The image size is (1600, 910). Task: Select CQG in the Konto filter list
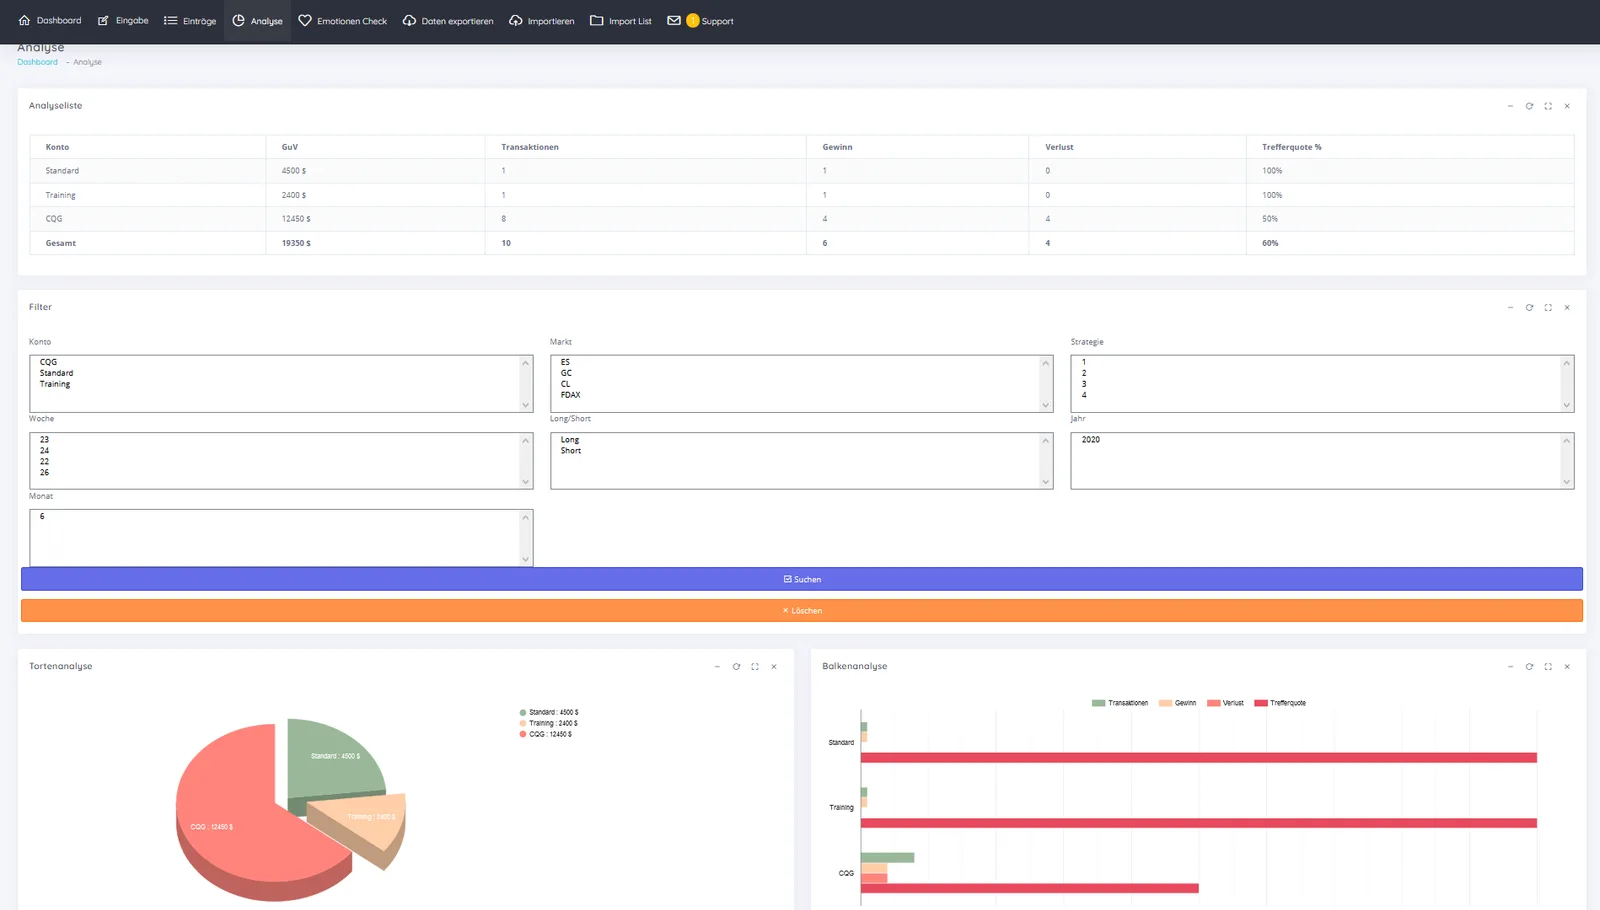pos(48,362)
